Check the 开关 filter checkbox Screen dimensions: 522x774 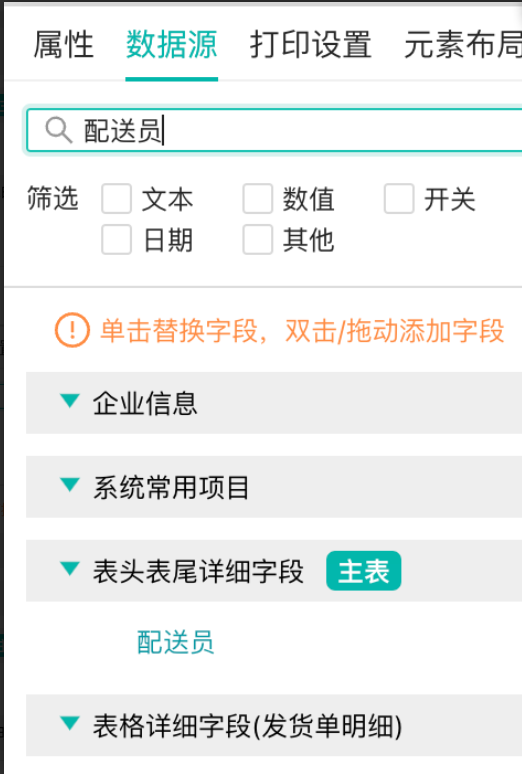point(399,199)
